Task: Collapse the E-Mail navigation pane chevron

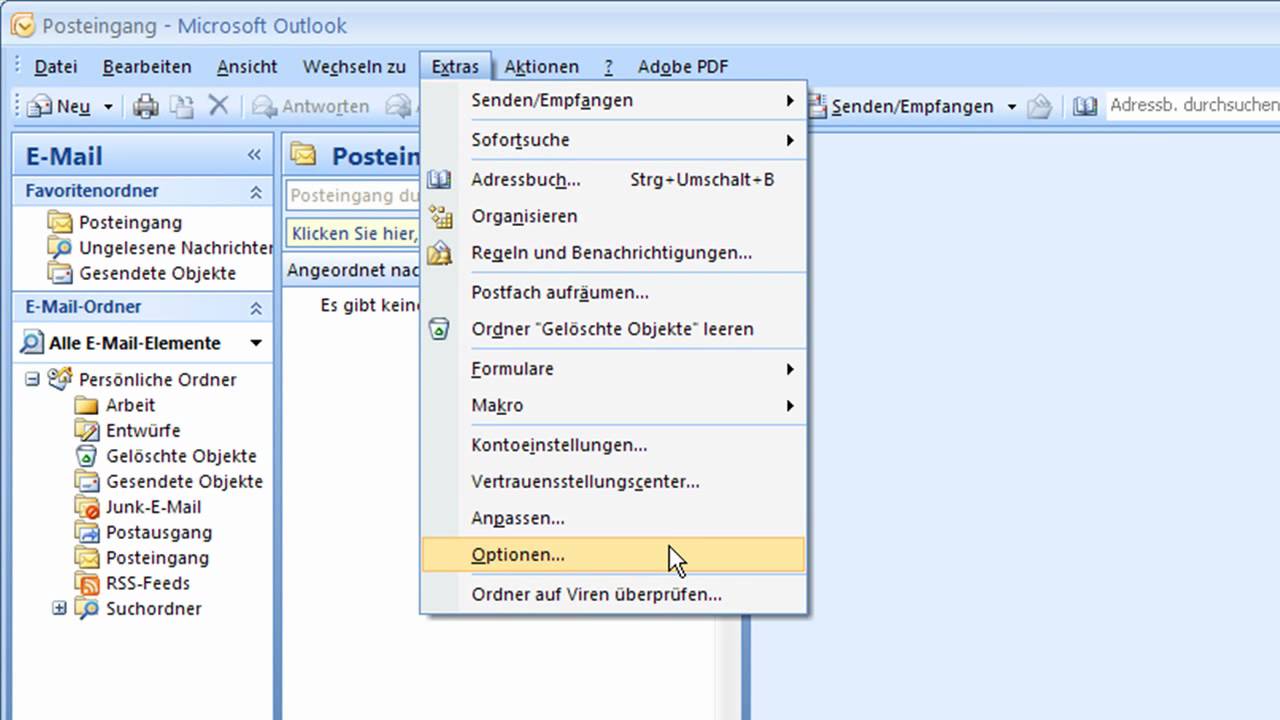Action: (254, 155)
